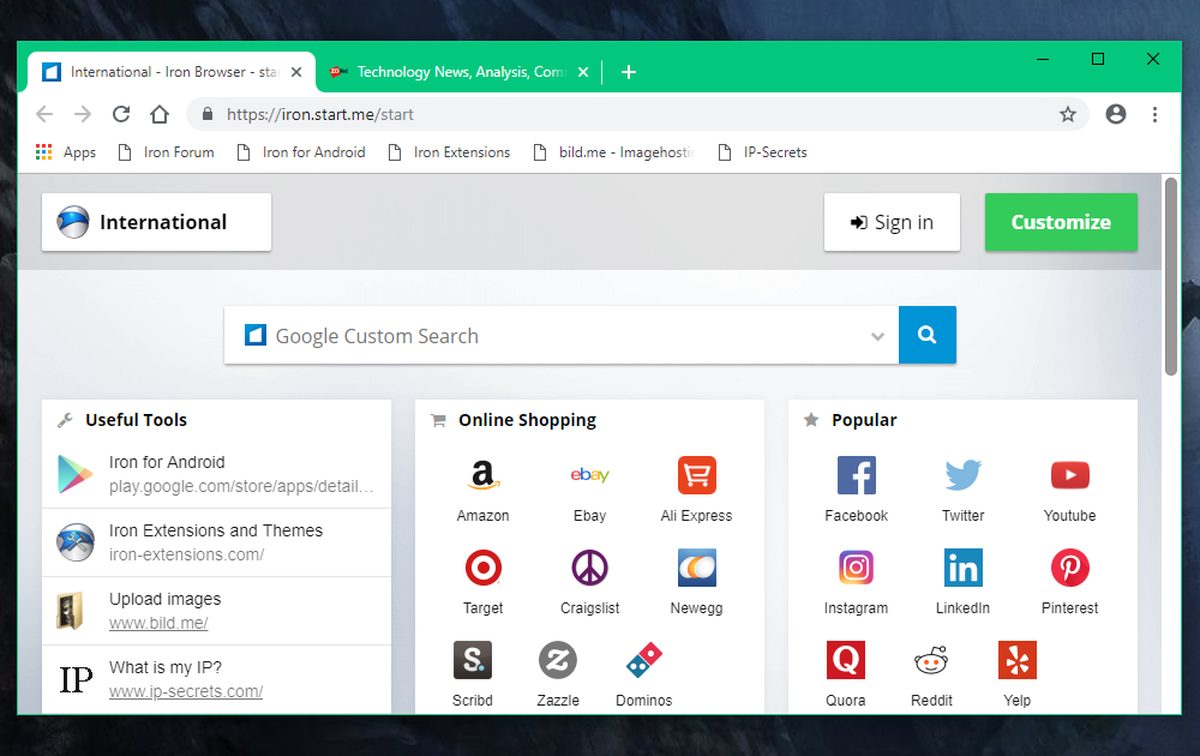Open the Yelp icon
Viewport: 1200px width, 756px height.
pyautogui.click(x=1017, y=660)
